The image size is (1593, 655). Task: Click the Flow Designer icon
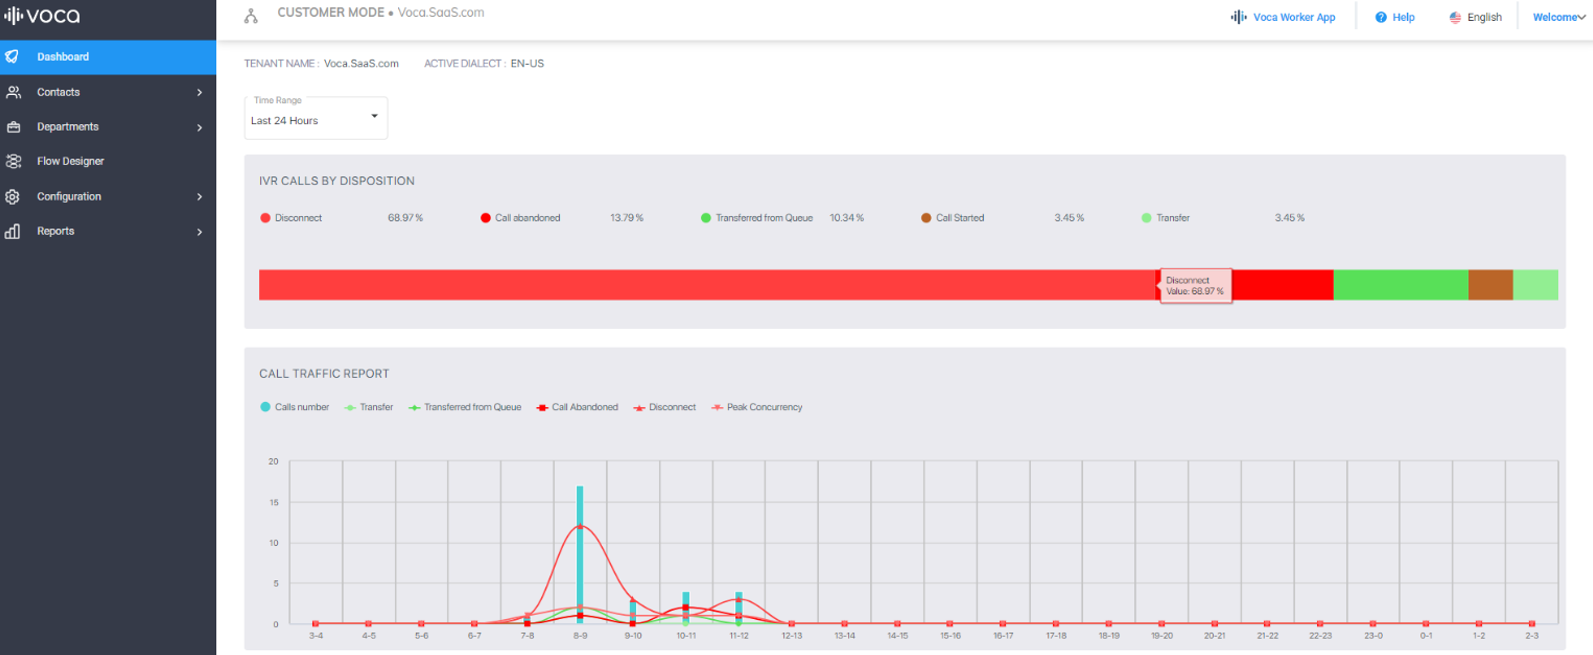pyautogui.click(x=13, y=161)
